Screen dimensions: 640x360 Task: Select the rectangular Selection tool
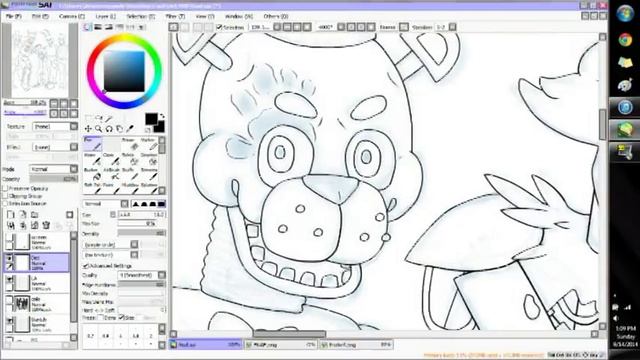pos(88,118)
